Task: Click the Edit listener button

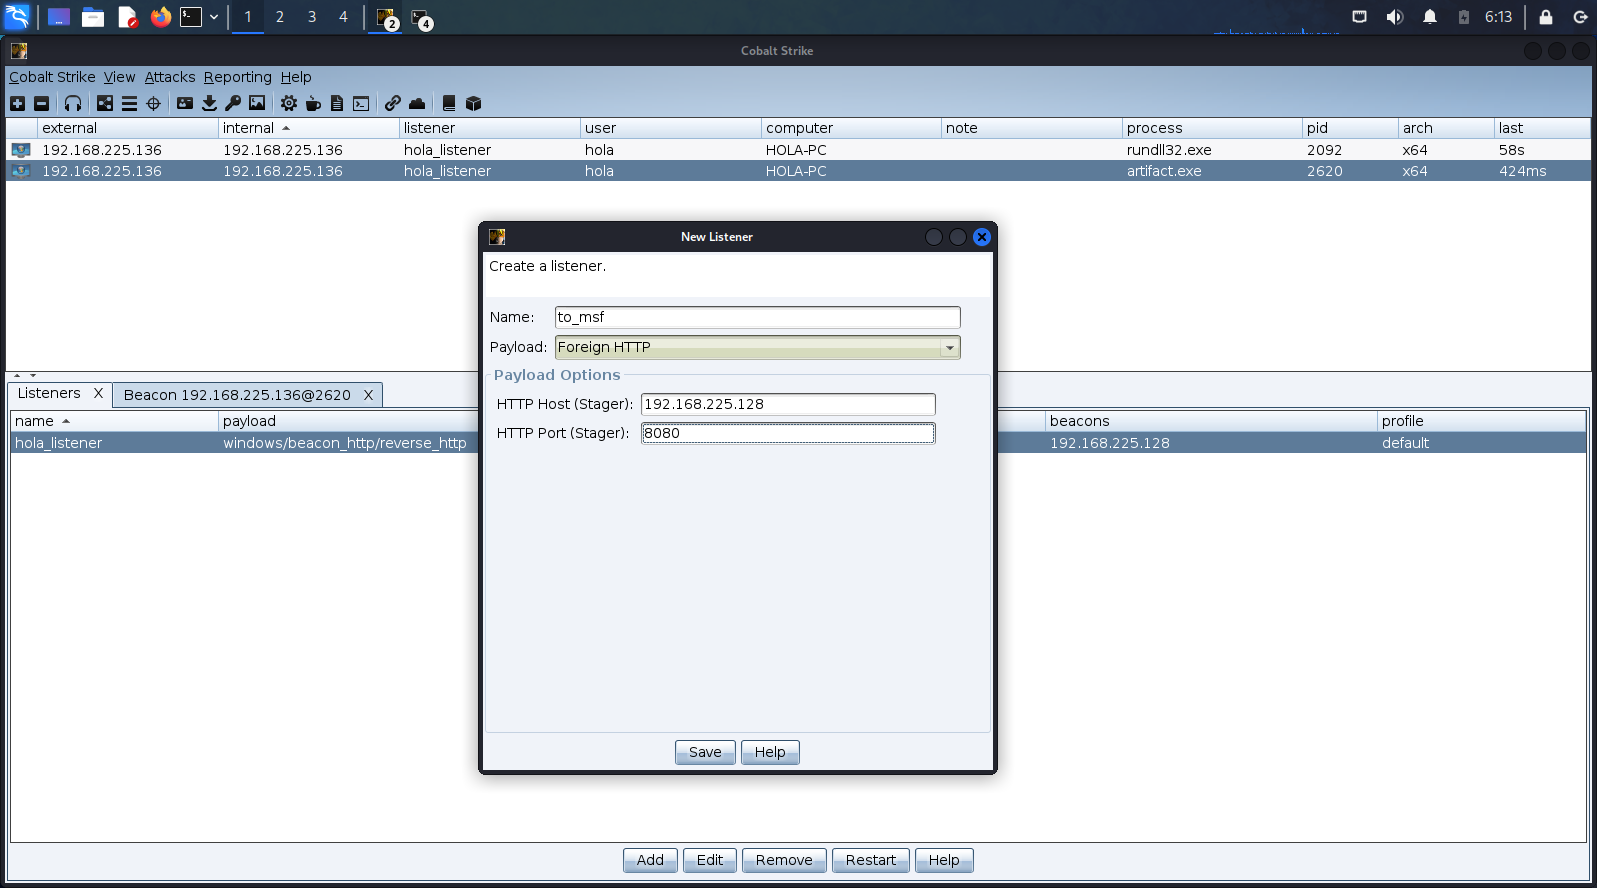Action: point(710,860)
